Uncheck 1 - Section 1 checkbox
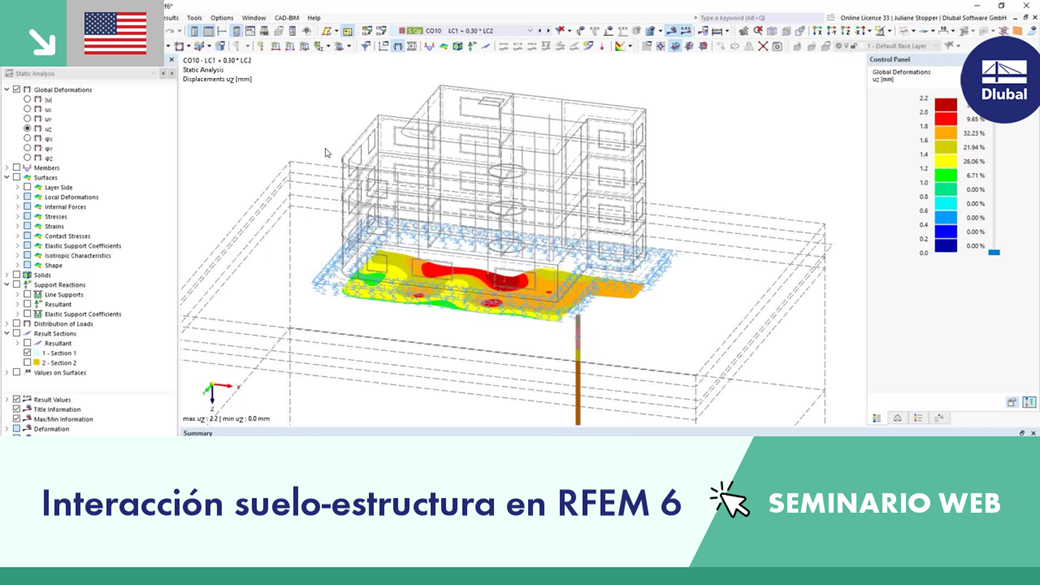 [27, 353]
